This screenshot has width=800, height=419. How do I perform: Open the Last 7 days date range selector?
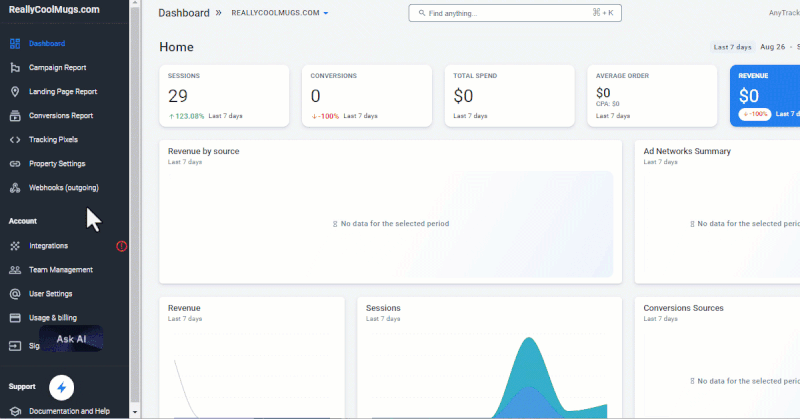[732, 47]
